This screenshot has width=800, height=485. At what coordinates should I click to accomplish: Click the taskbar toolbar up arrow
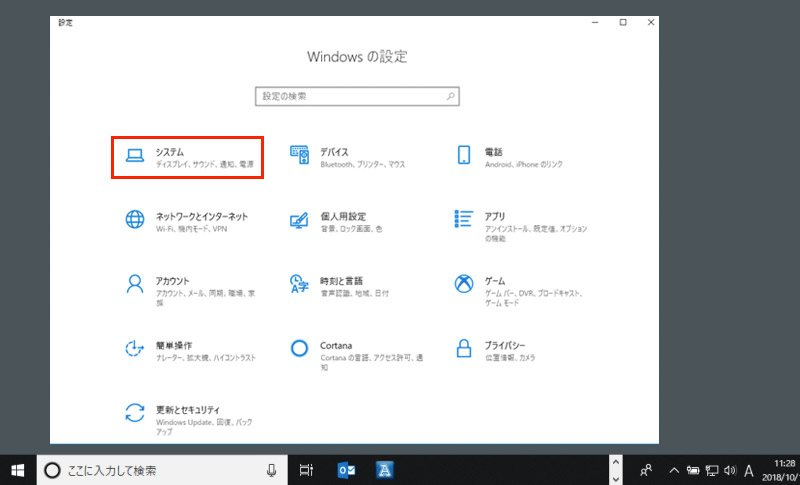tap(615, 462)
